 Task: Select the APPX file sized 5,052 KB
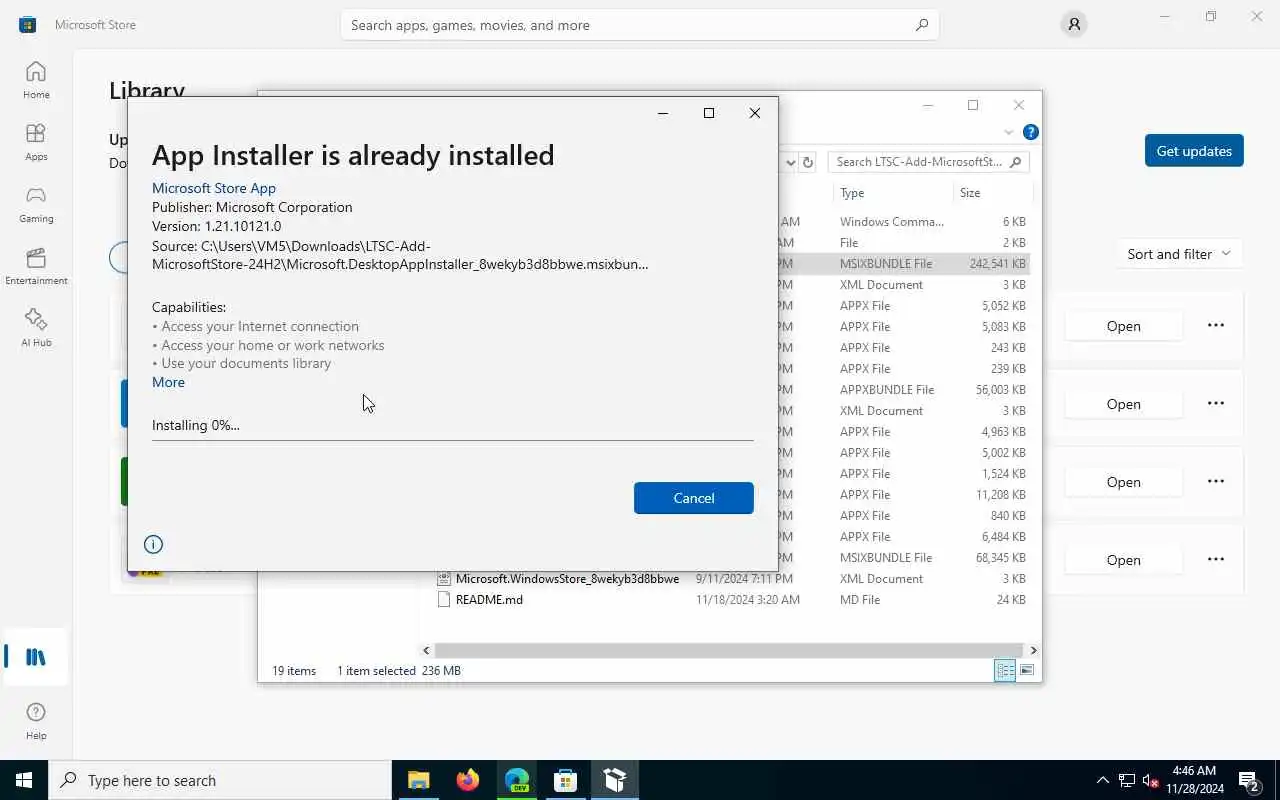point(905,306)
